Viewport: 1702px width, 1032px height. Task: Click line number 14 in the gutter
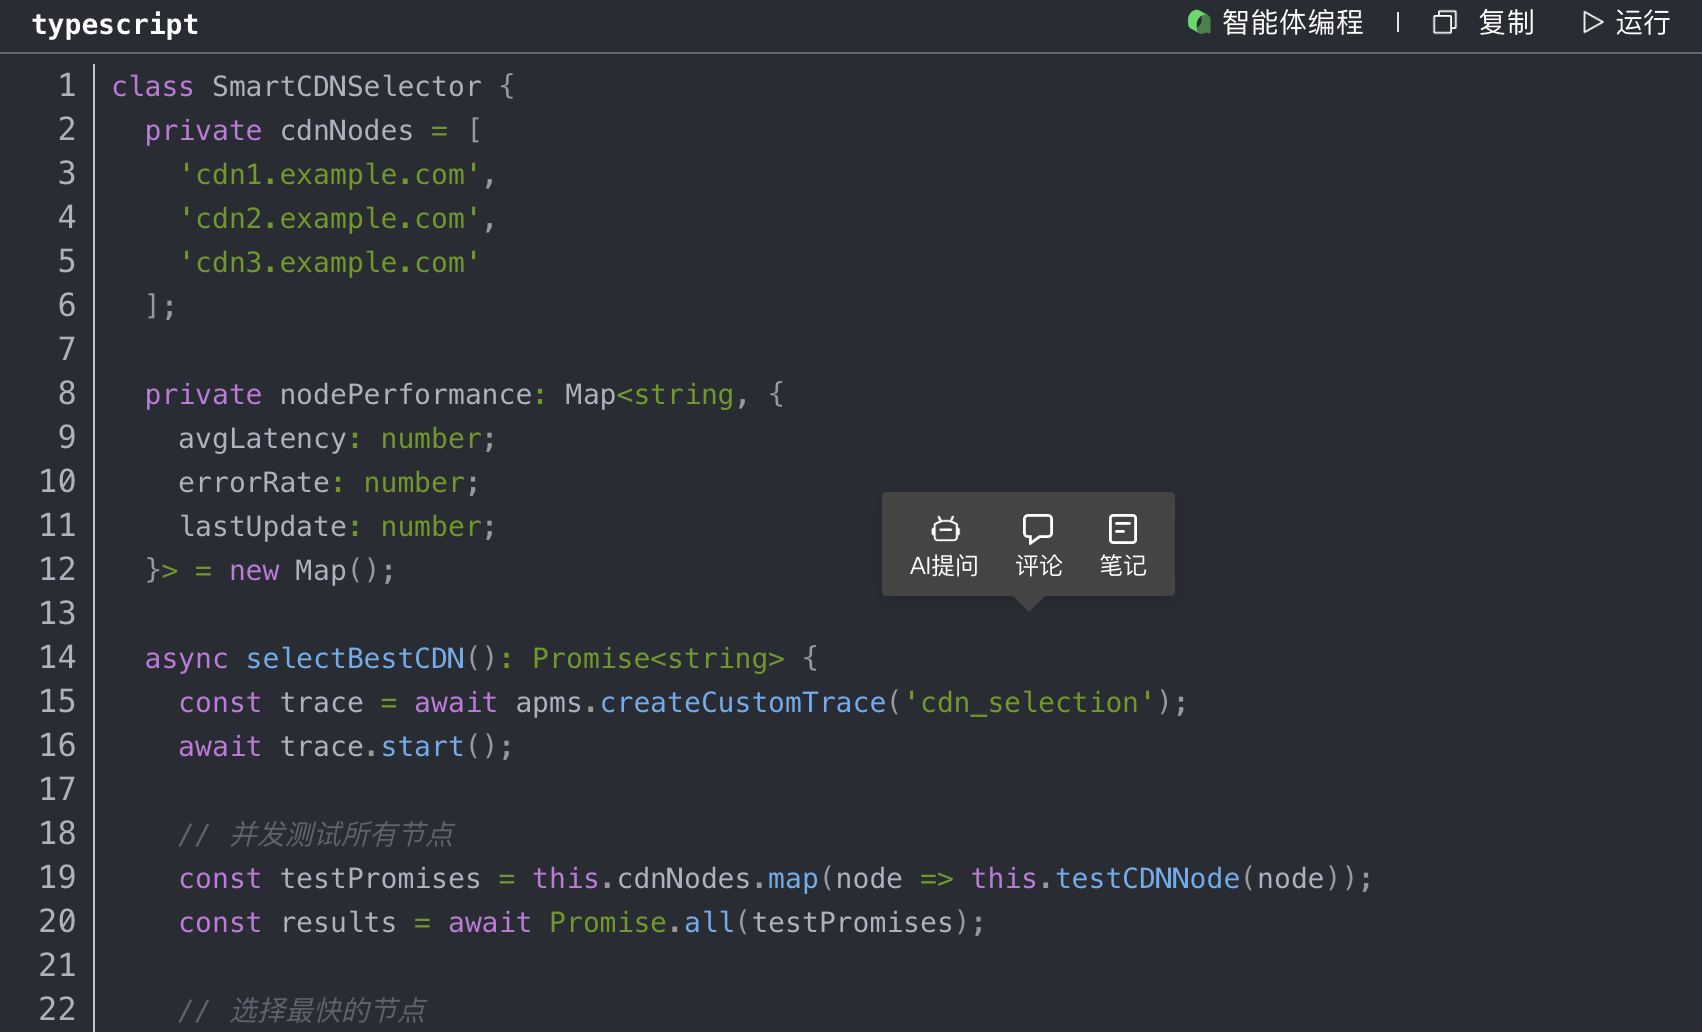coord(58,657)
